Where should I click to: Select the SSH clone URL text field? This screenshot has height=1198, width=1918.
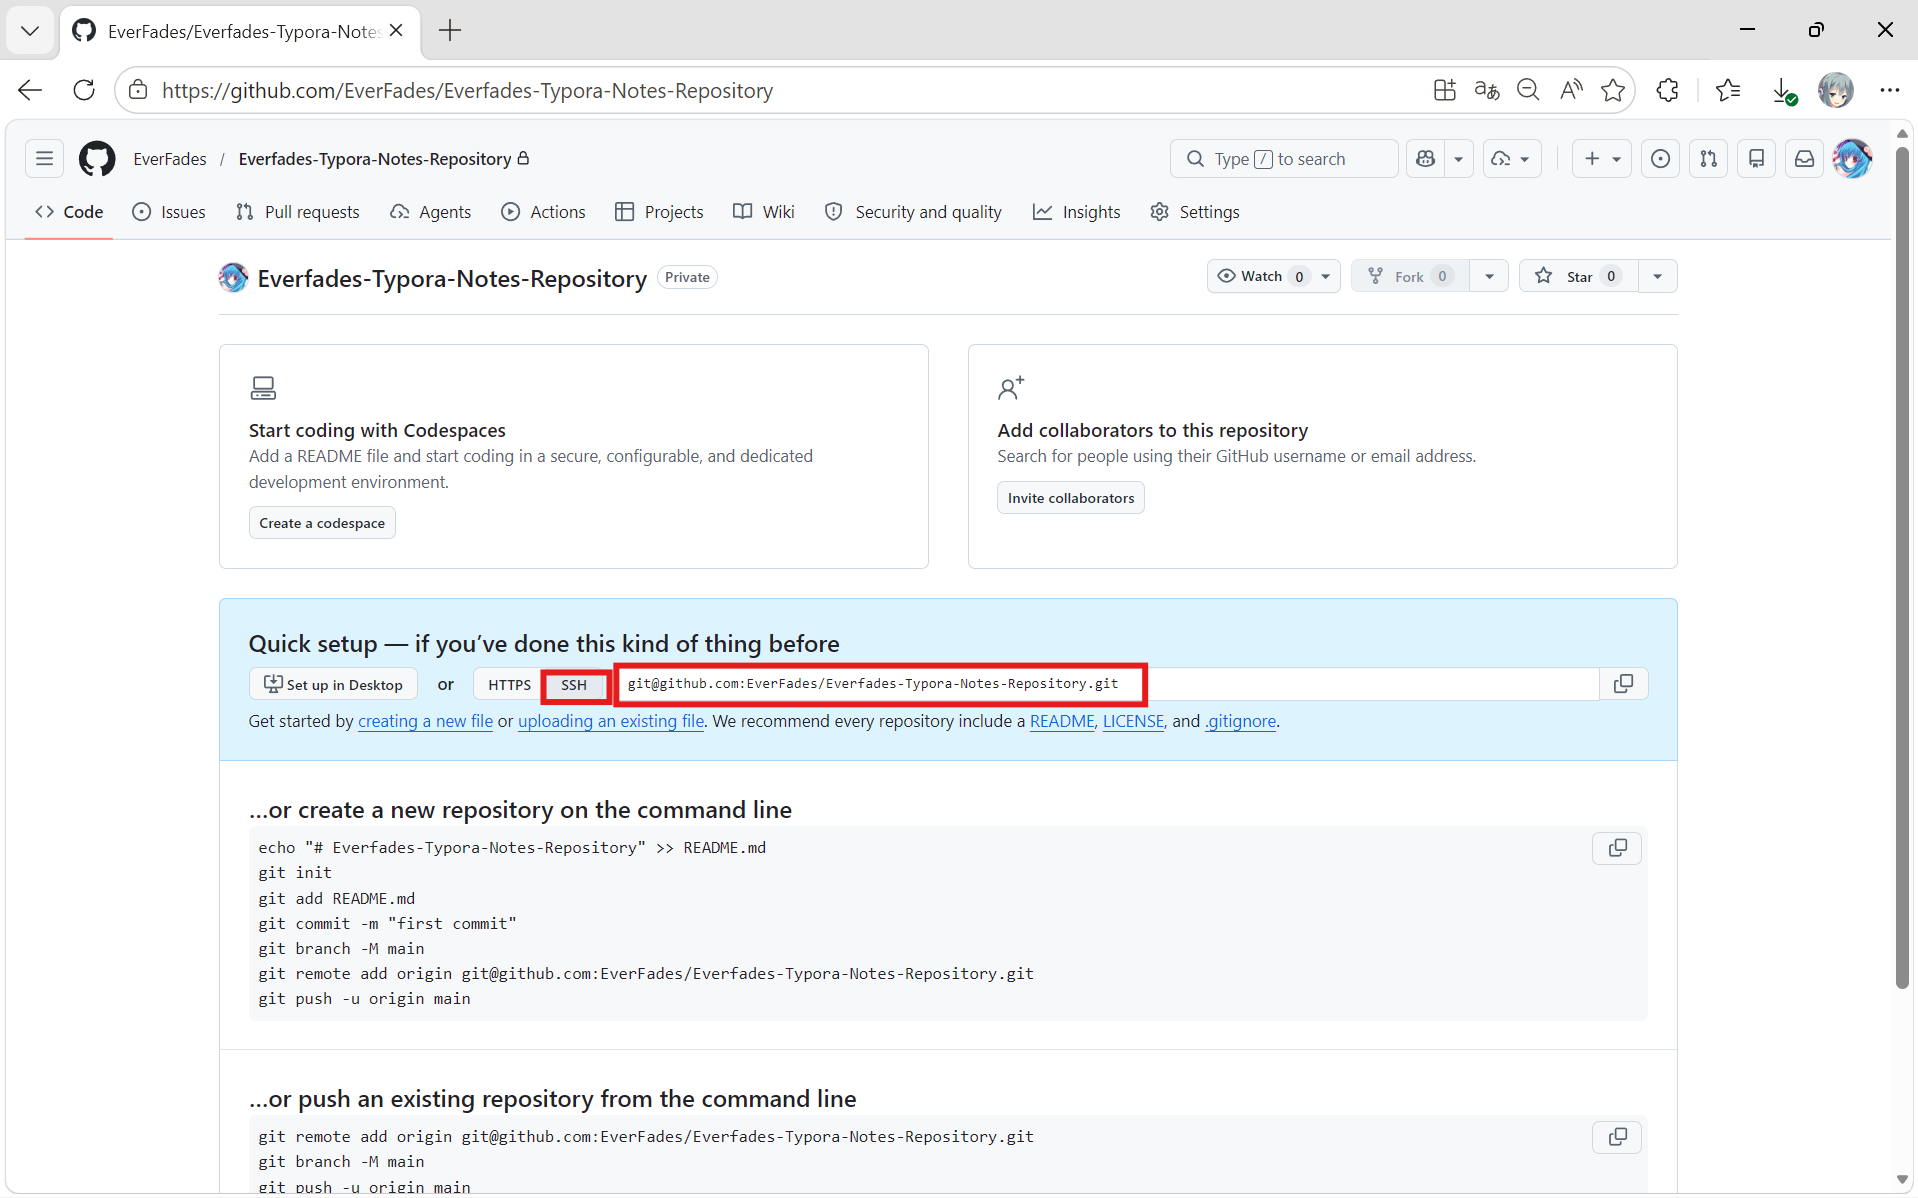pos(1107,684)
